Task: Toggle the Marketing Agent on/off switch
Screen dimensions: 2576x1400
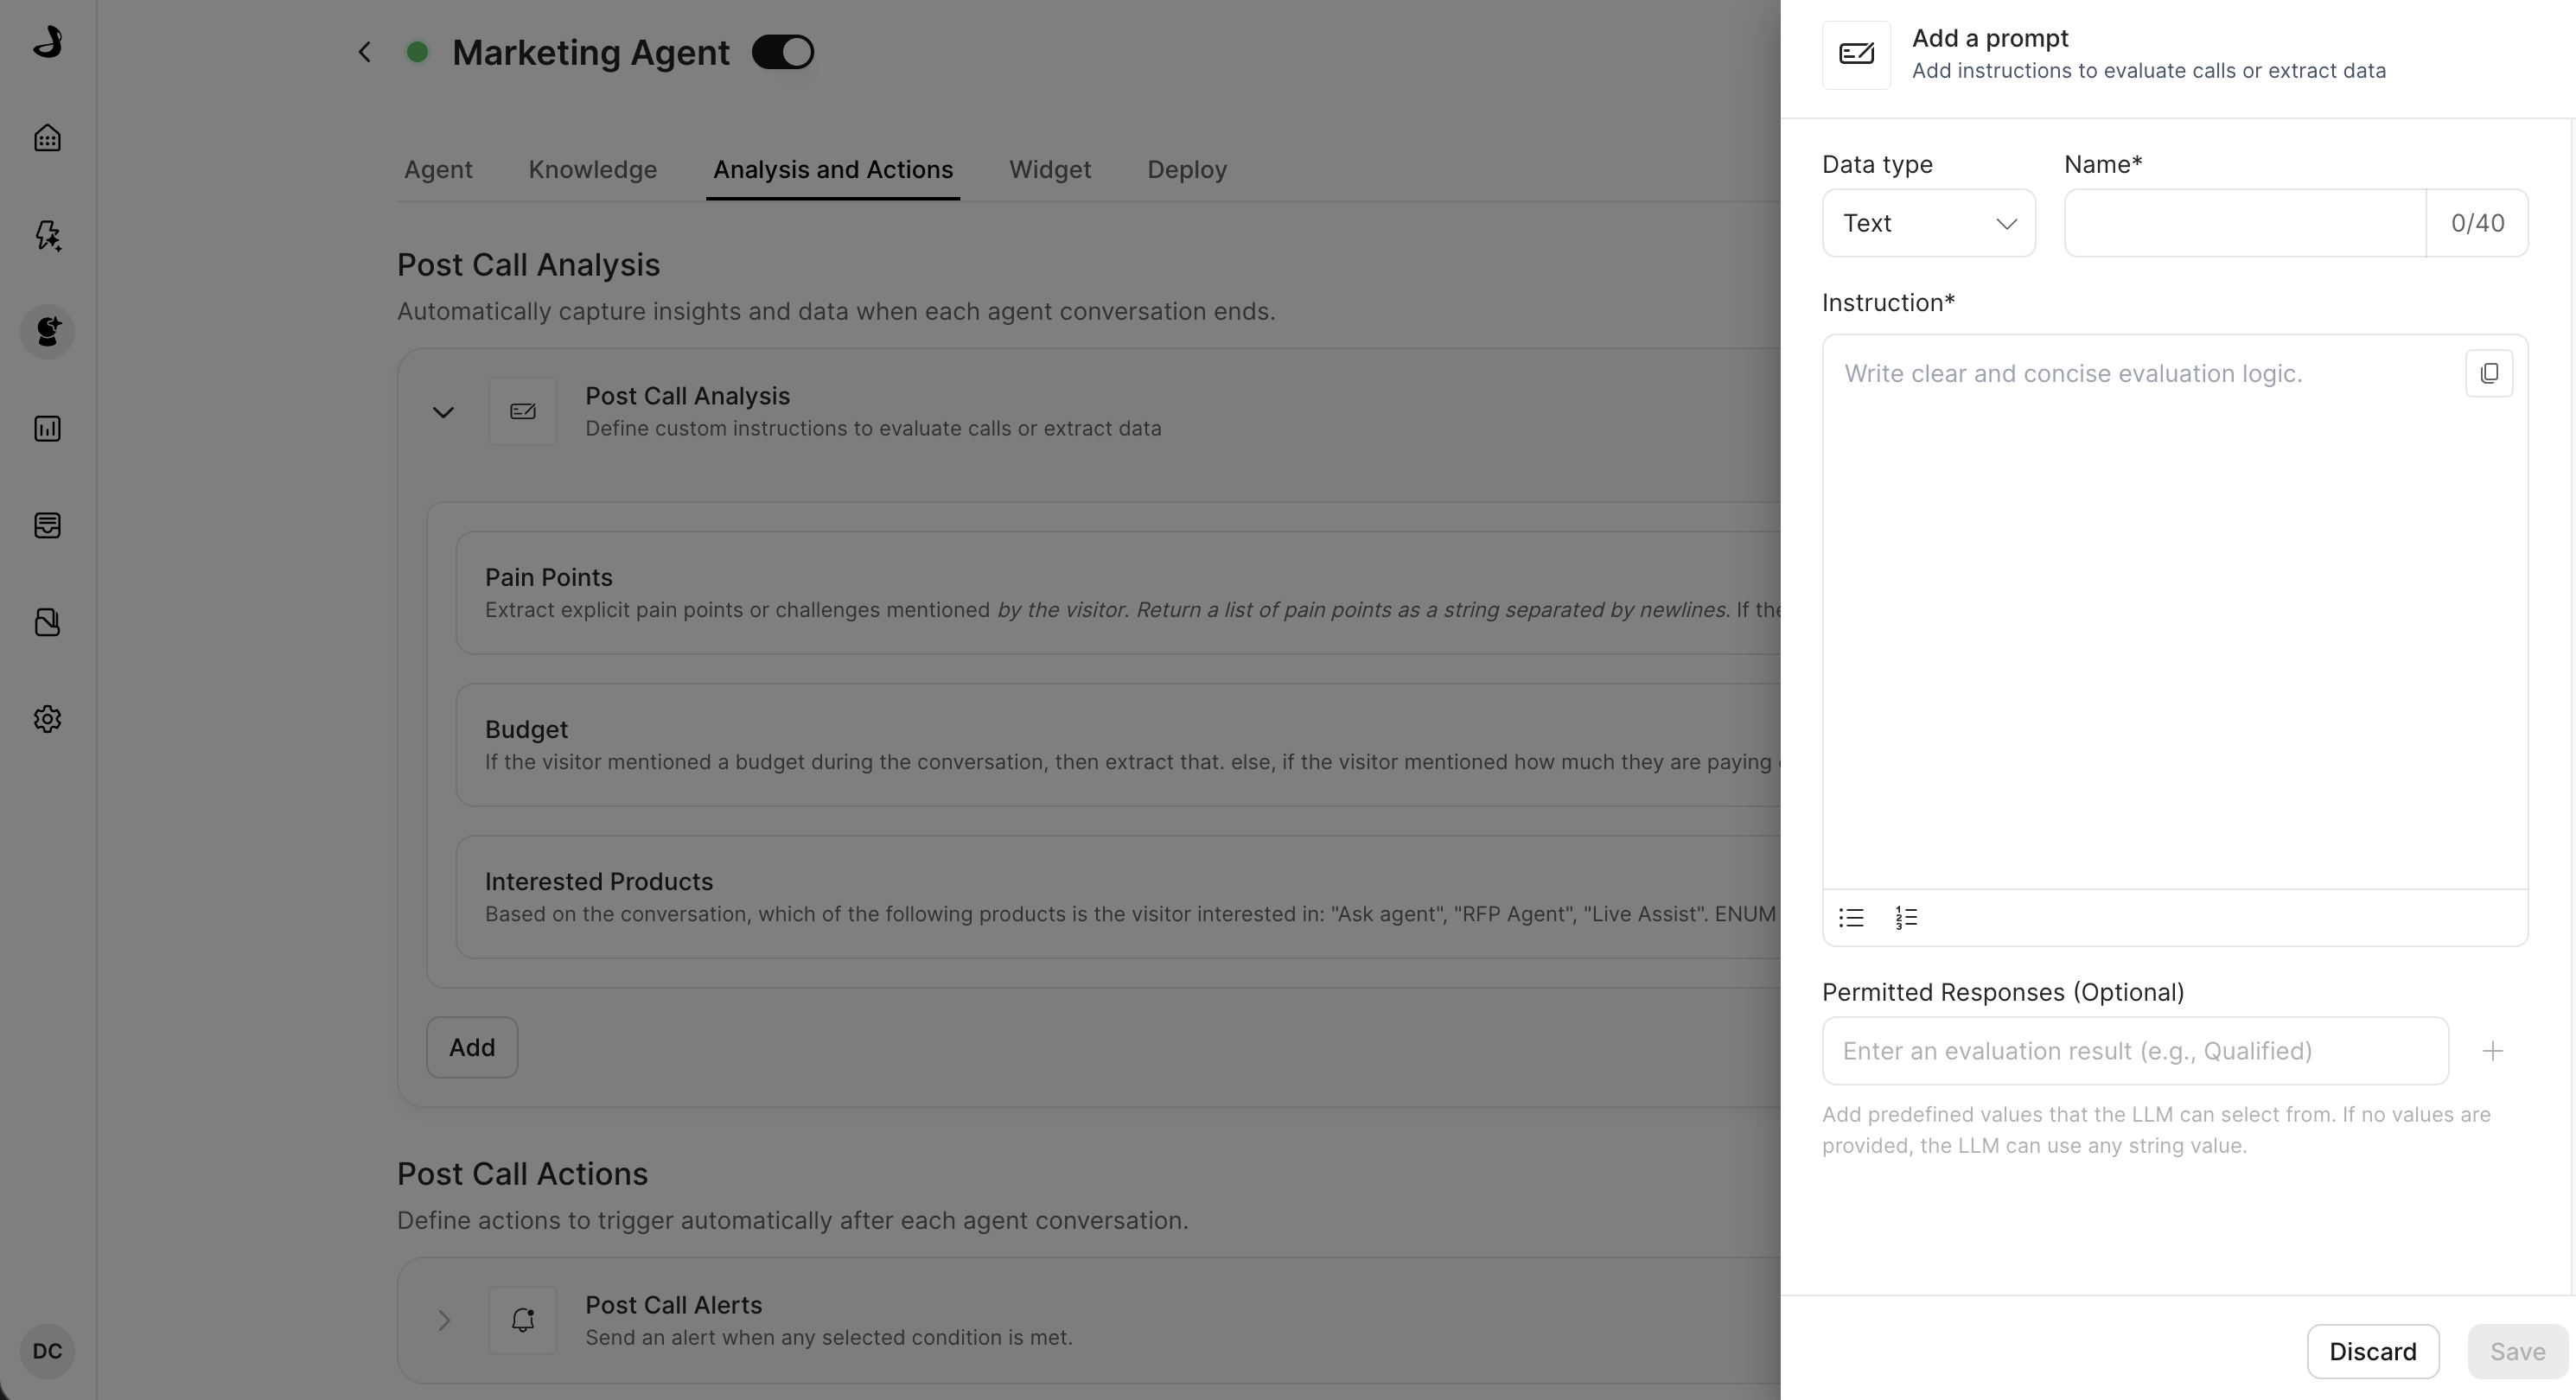Action: (783, 52)
